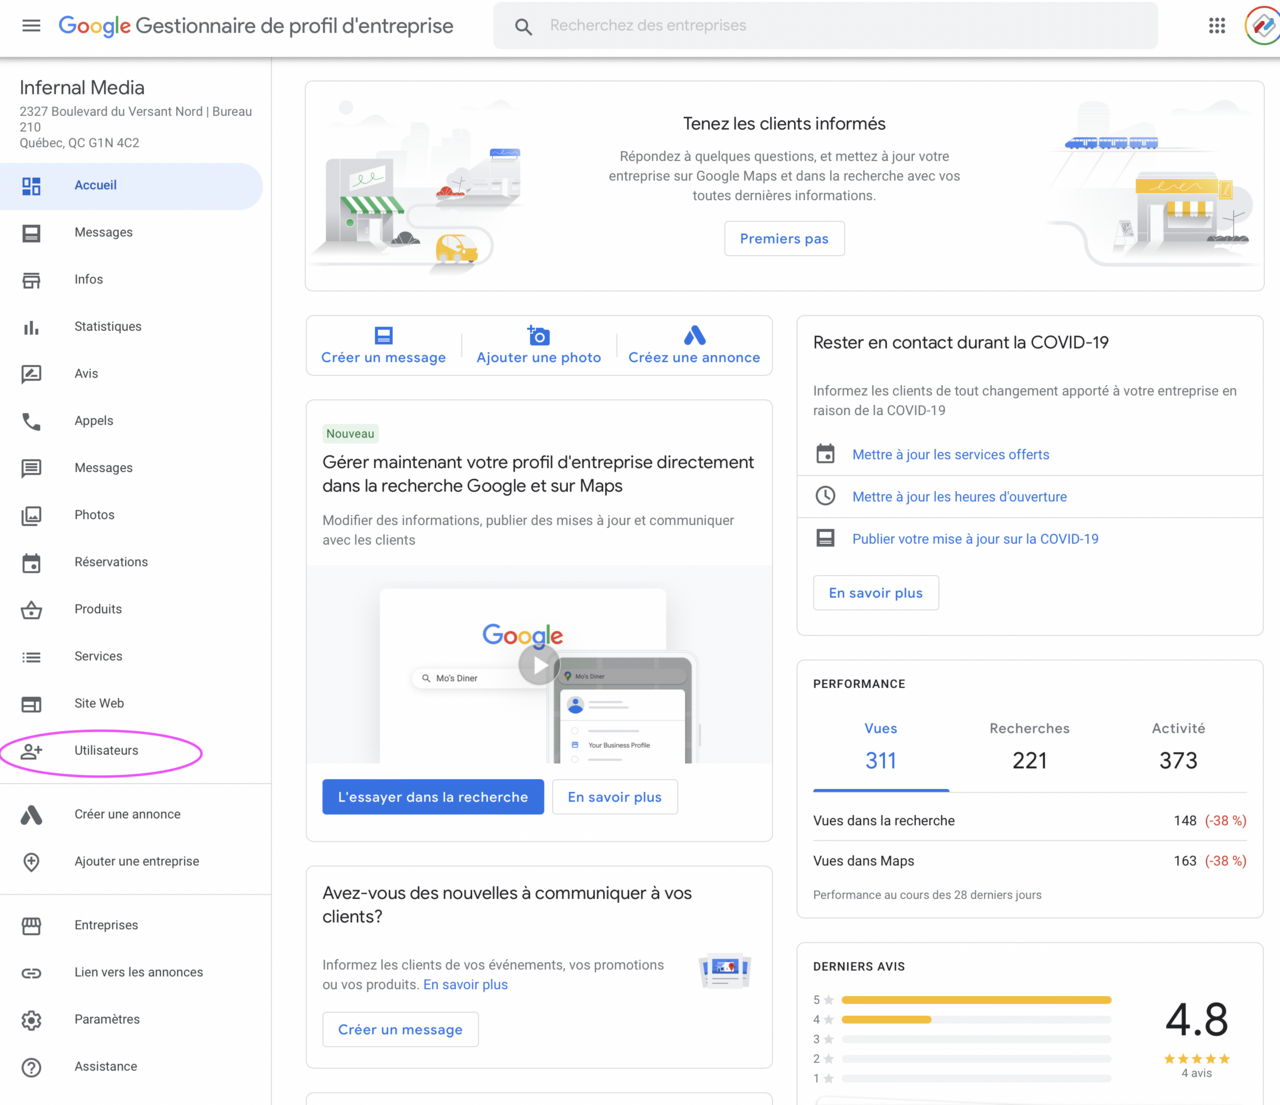Click the search magnifier icon
1280x1105 pixels.
(x=523, y=27)
